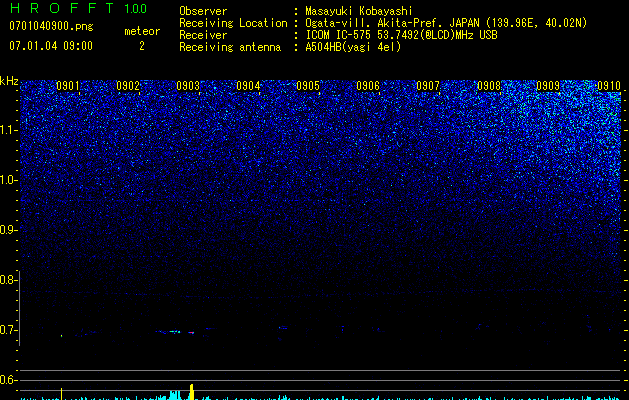The width and height of the screenshot is (629, 400).
Task: Click the 0.9 kHz axis label
Action: (x=9, y=230)
